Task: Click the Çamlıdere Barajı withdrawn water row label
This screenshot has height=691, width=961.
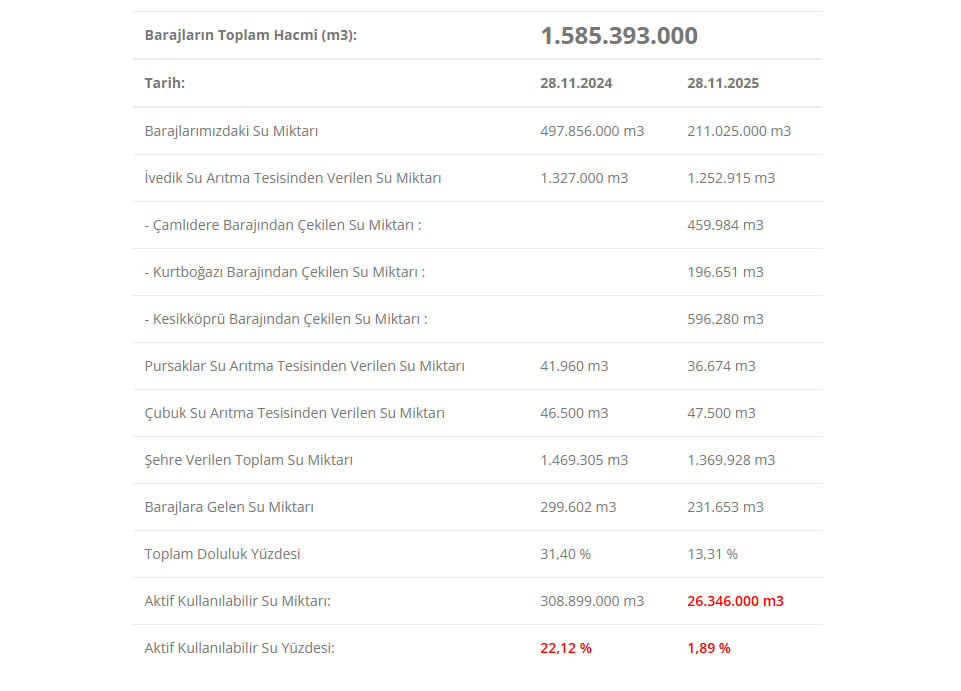Action: pyautogui.click(x=283, y=225)
